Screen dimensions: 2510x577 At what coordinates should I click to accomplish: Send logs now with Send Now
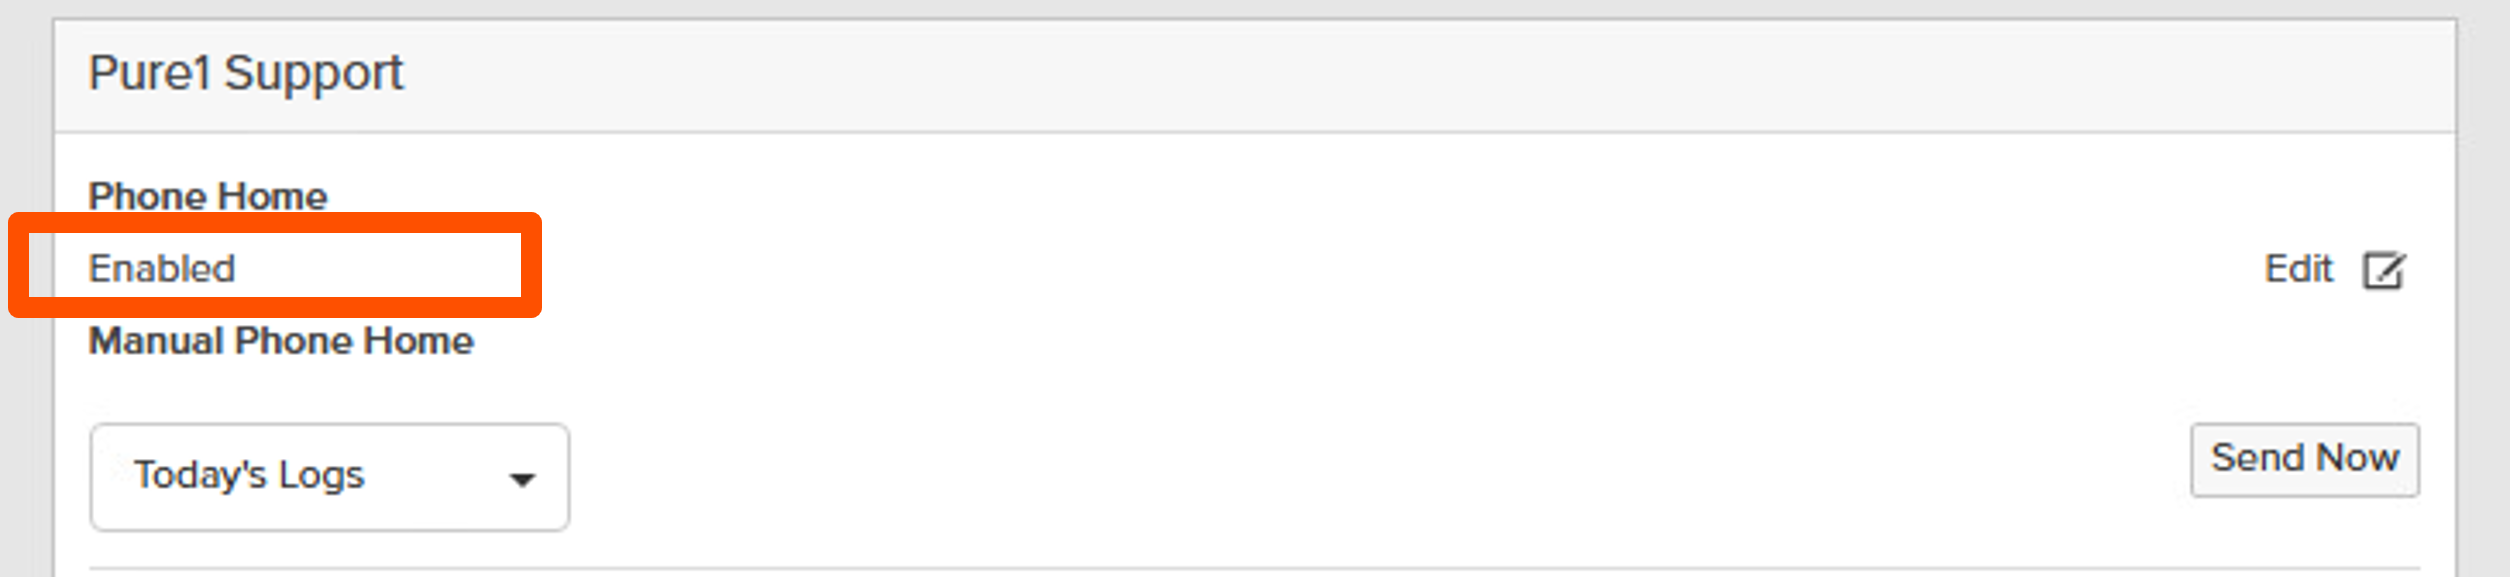(2304, 459)
